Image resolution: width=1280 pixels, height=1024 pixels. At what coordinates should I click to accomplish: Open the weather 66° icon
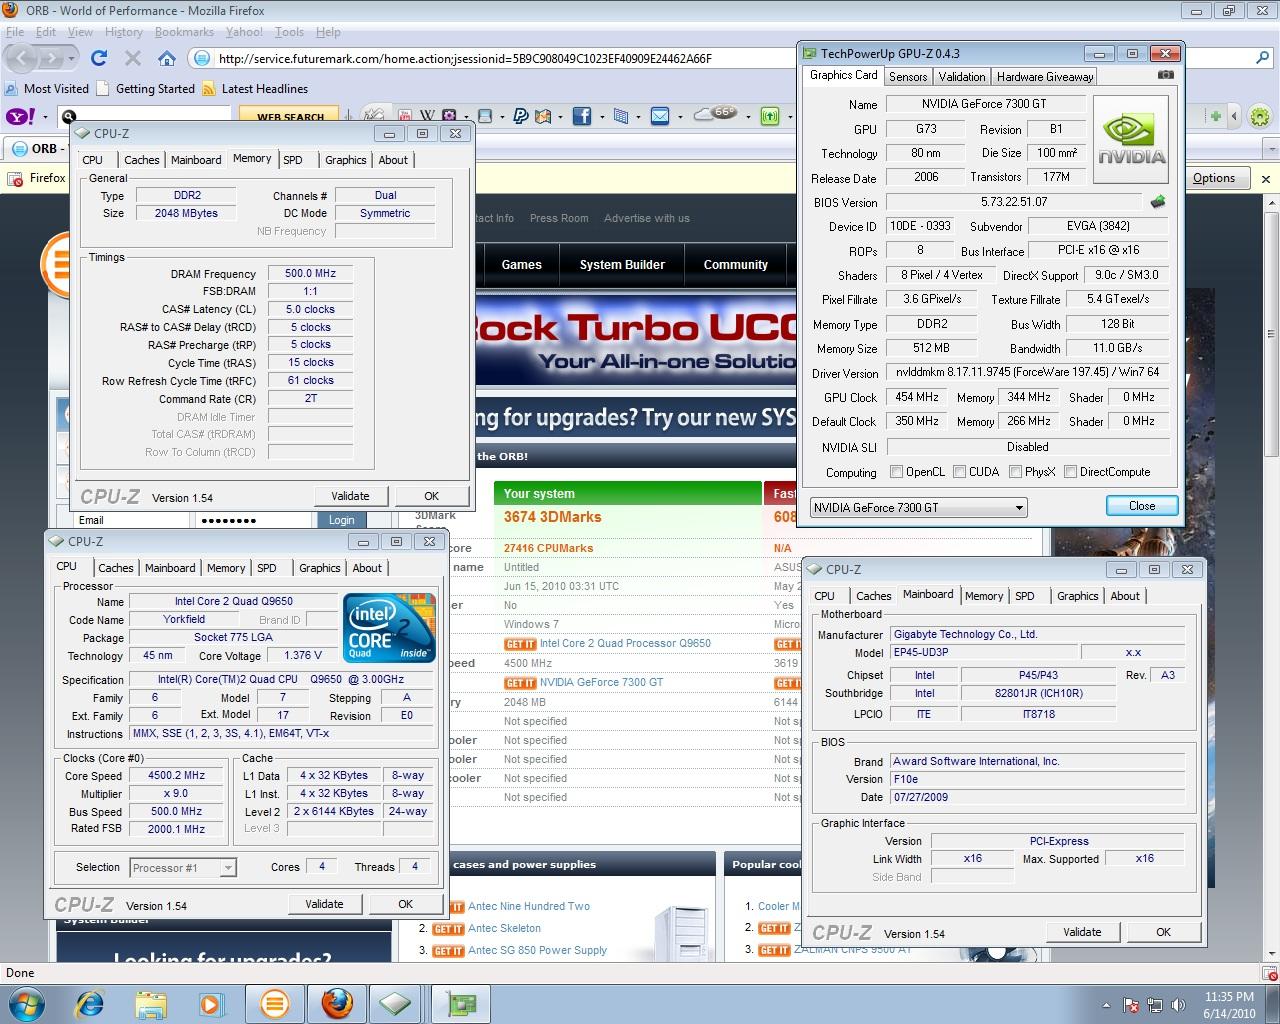pos(716,114)
